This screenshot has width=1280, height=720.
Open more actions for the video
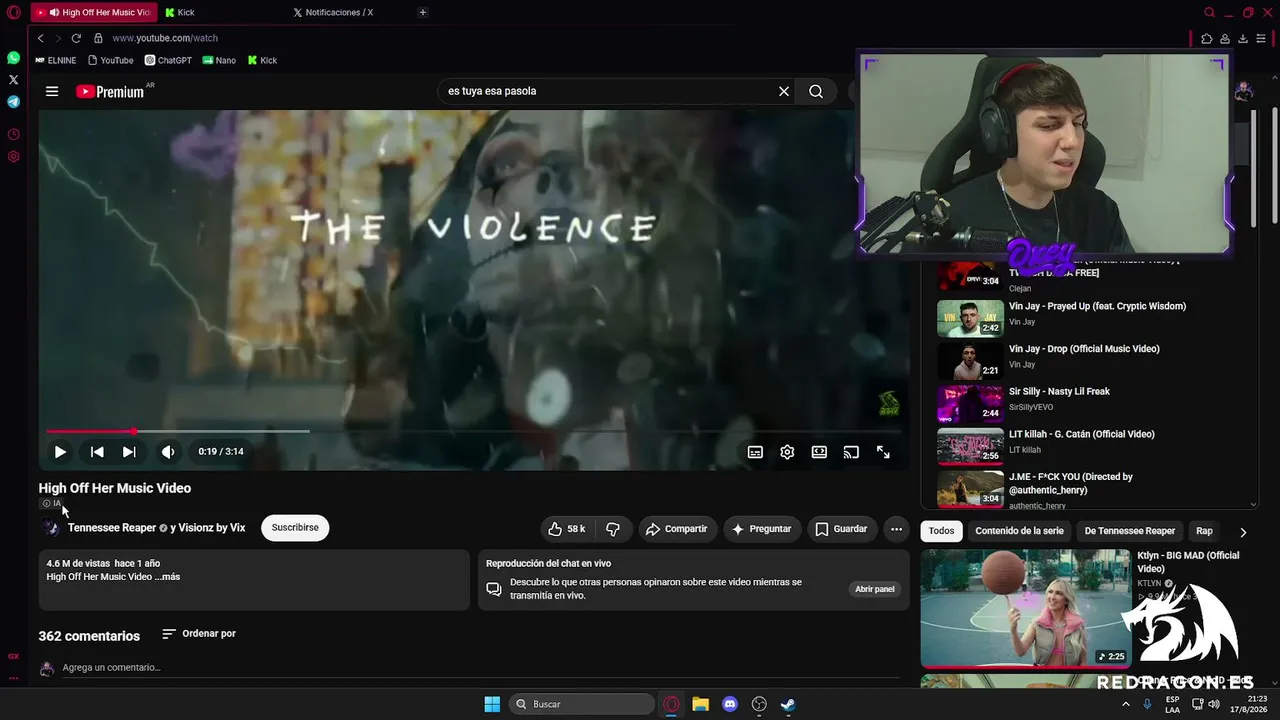[896, 529]
